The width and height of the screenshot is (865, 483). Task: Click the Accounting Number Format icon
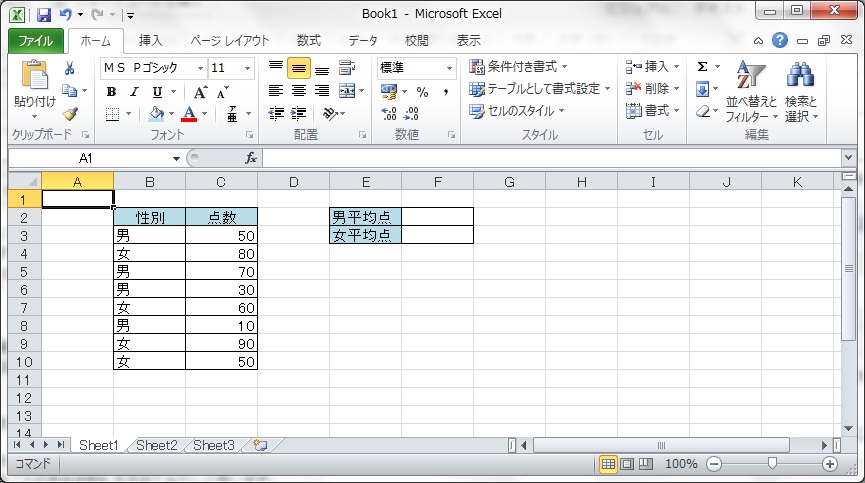389,92
